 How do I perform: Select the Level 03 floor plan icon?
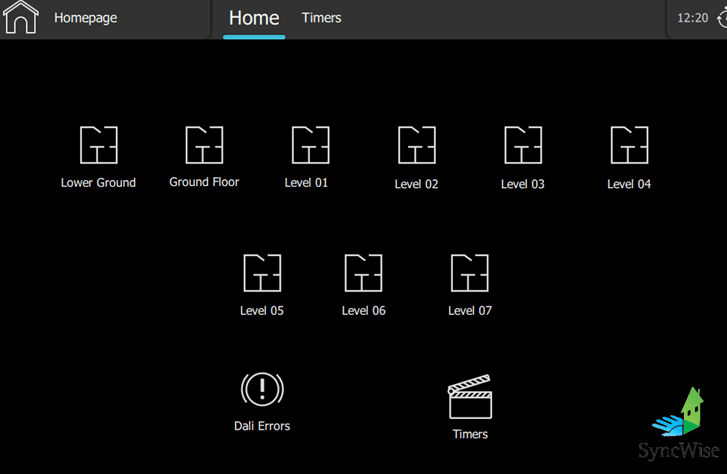pos(523,145)
